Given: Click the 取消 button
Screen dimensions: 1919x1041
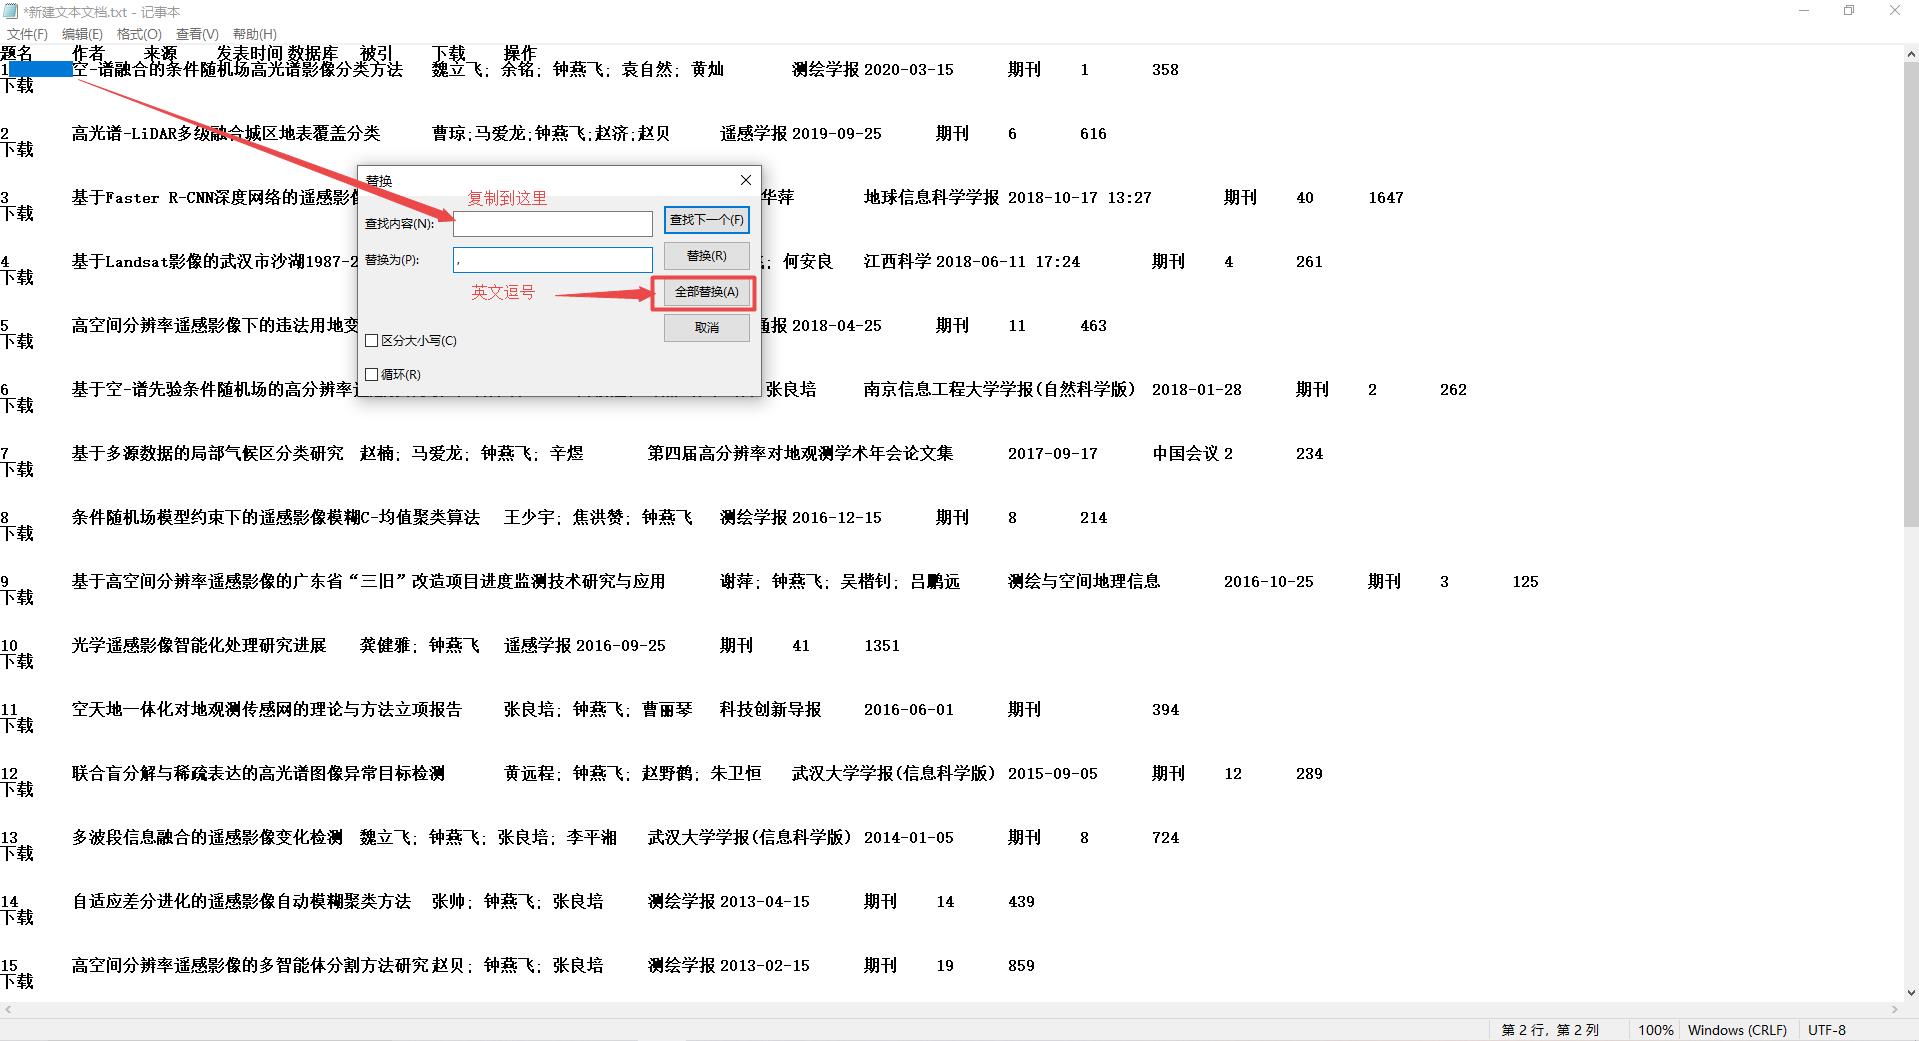Looking at the screenshot, I should (706, 328).
